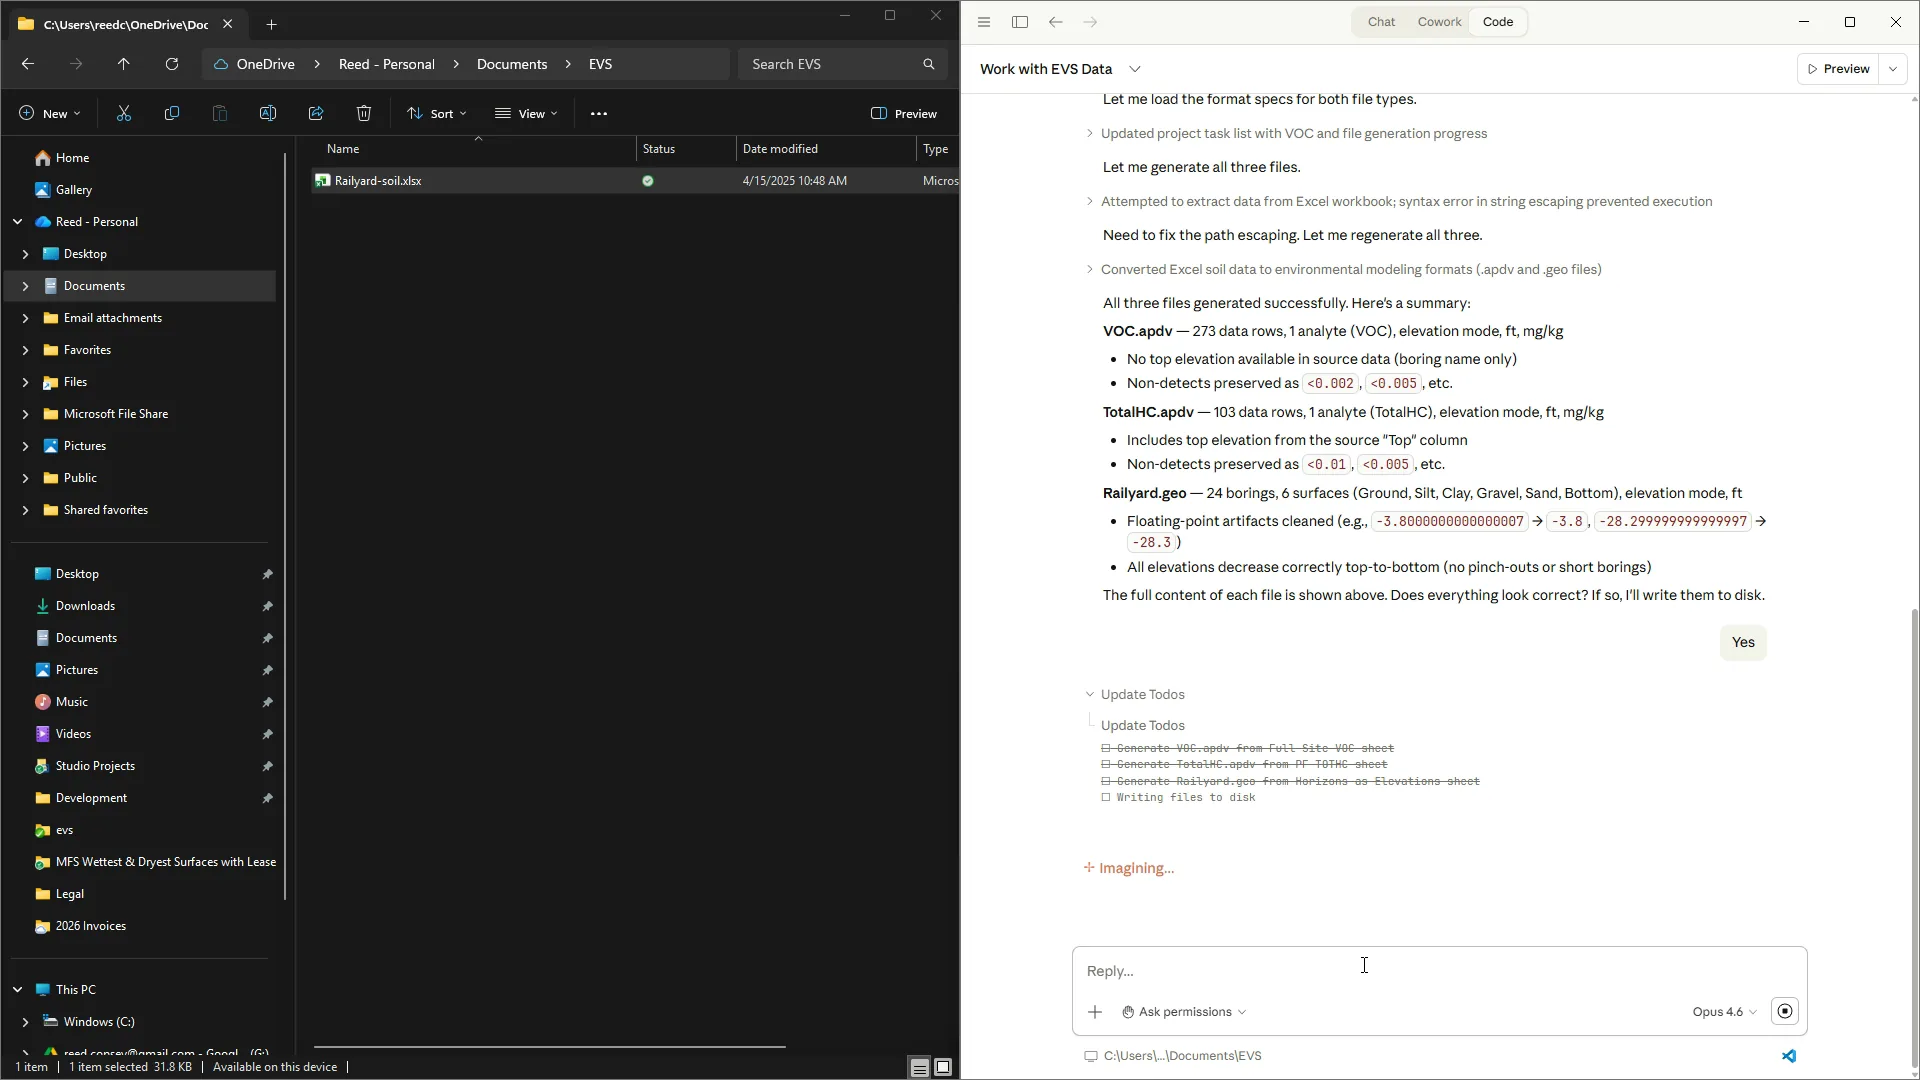Viewport: 1920px width, 1080px height.
Task: Switch to large icons view in status bar
Action: tap(943, 1068)
